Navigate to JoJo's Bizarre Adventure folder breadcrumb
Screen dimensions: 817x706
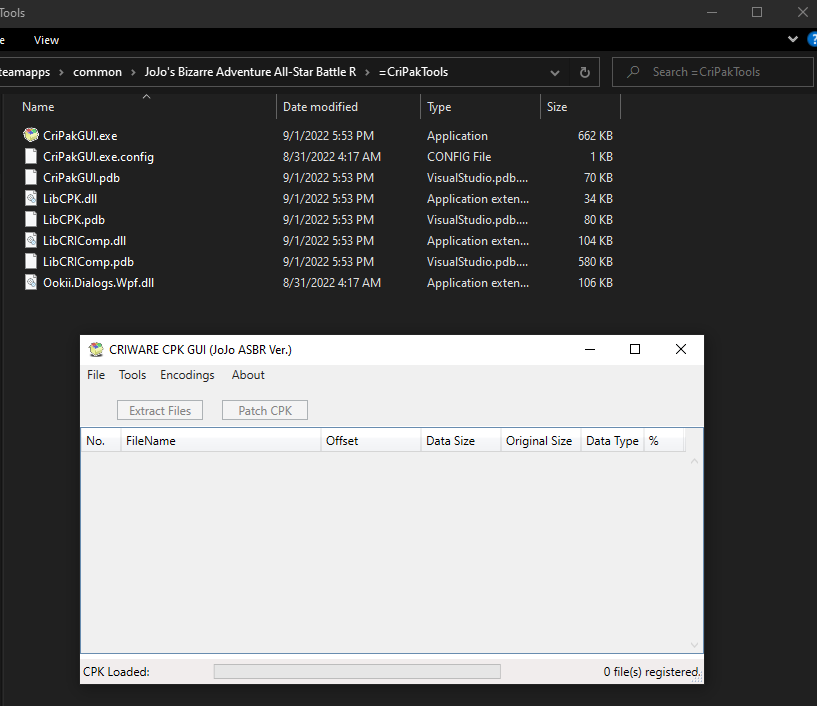[x=250, y=72]
